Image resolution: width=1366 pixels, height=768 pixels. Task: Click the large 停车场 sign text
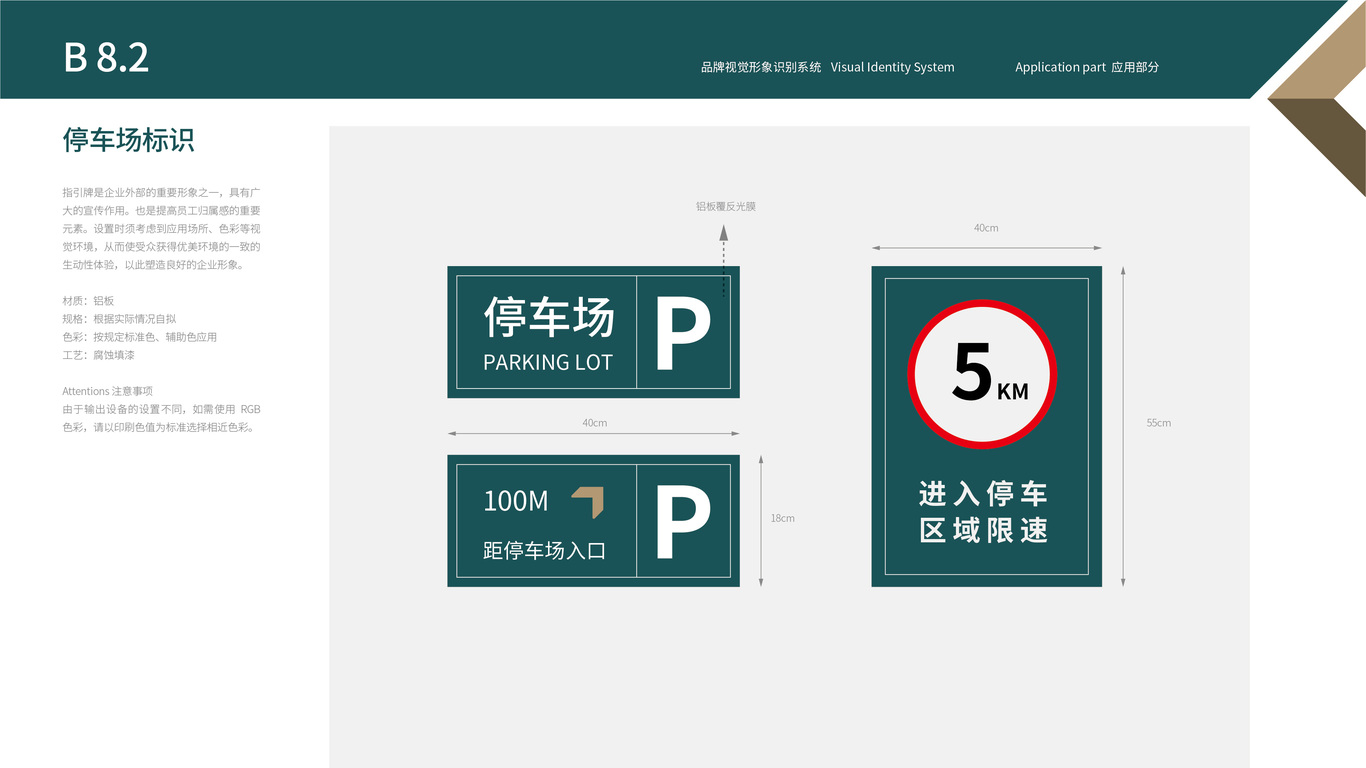[549, 317]
